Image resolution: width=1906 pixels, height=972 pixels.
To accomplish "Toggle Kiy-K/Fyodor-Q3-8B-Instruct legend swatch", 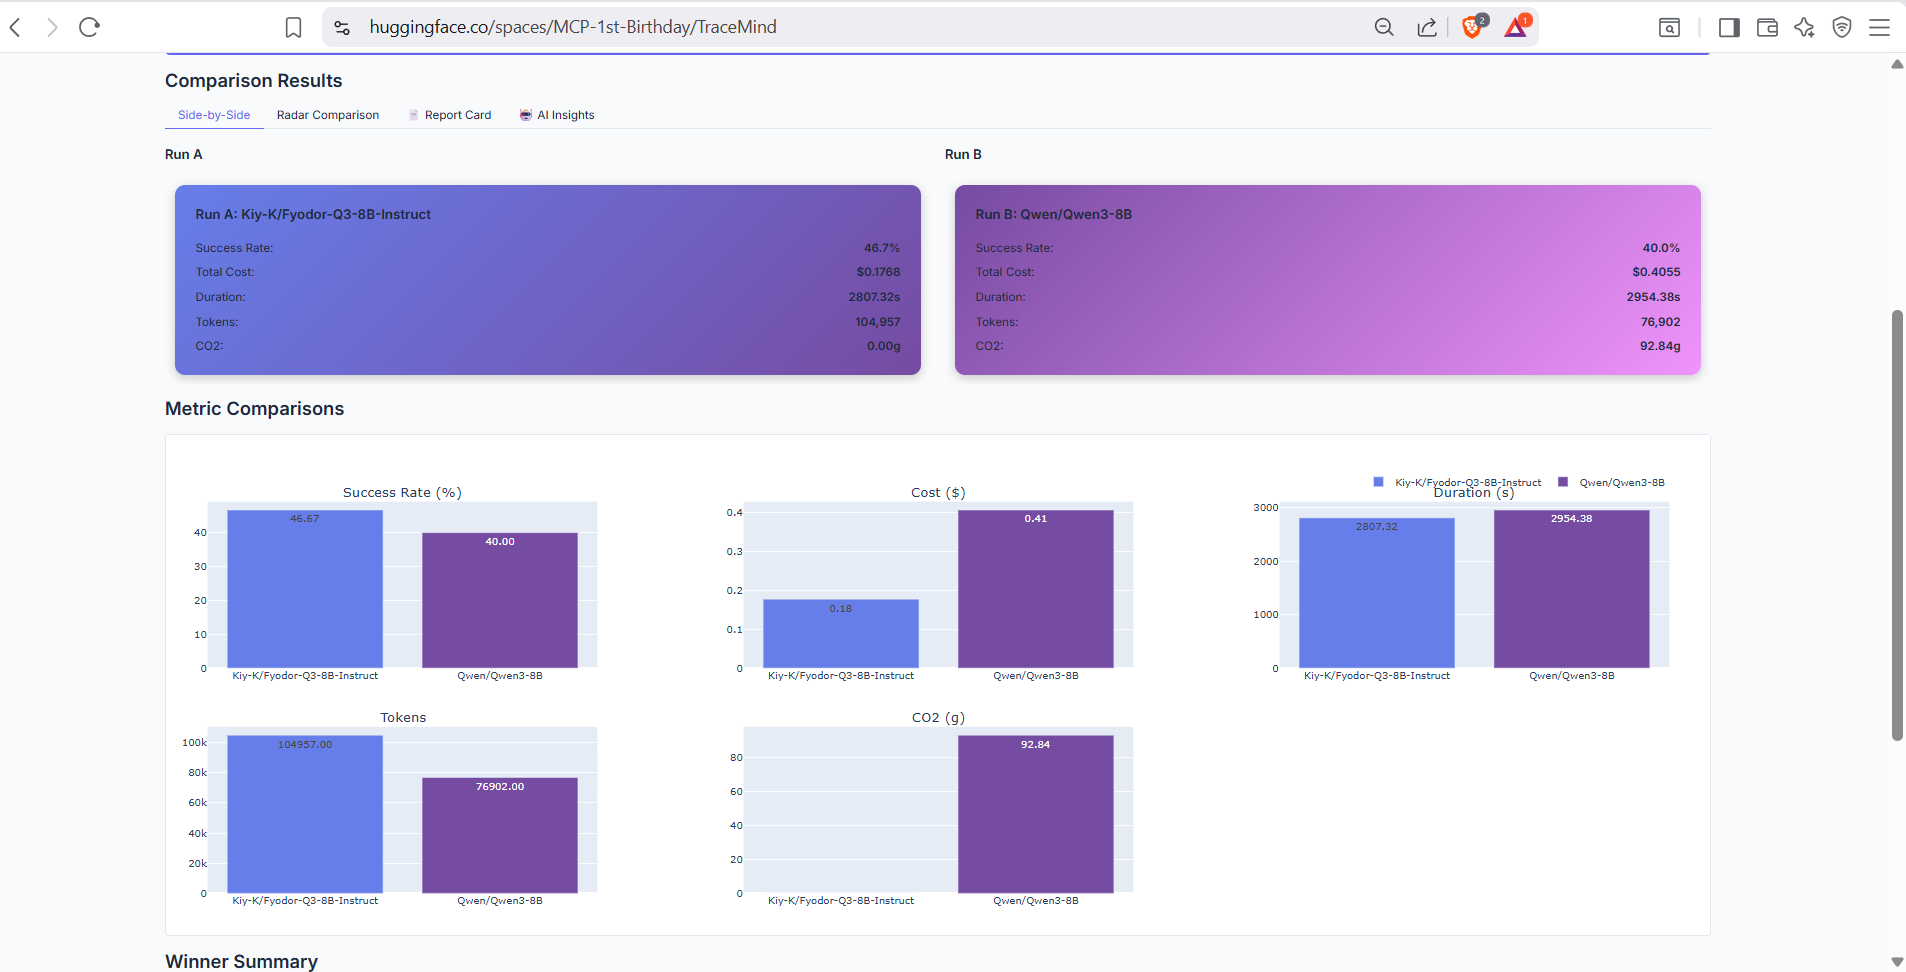I will coord(1379,482).
